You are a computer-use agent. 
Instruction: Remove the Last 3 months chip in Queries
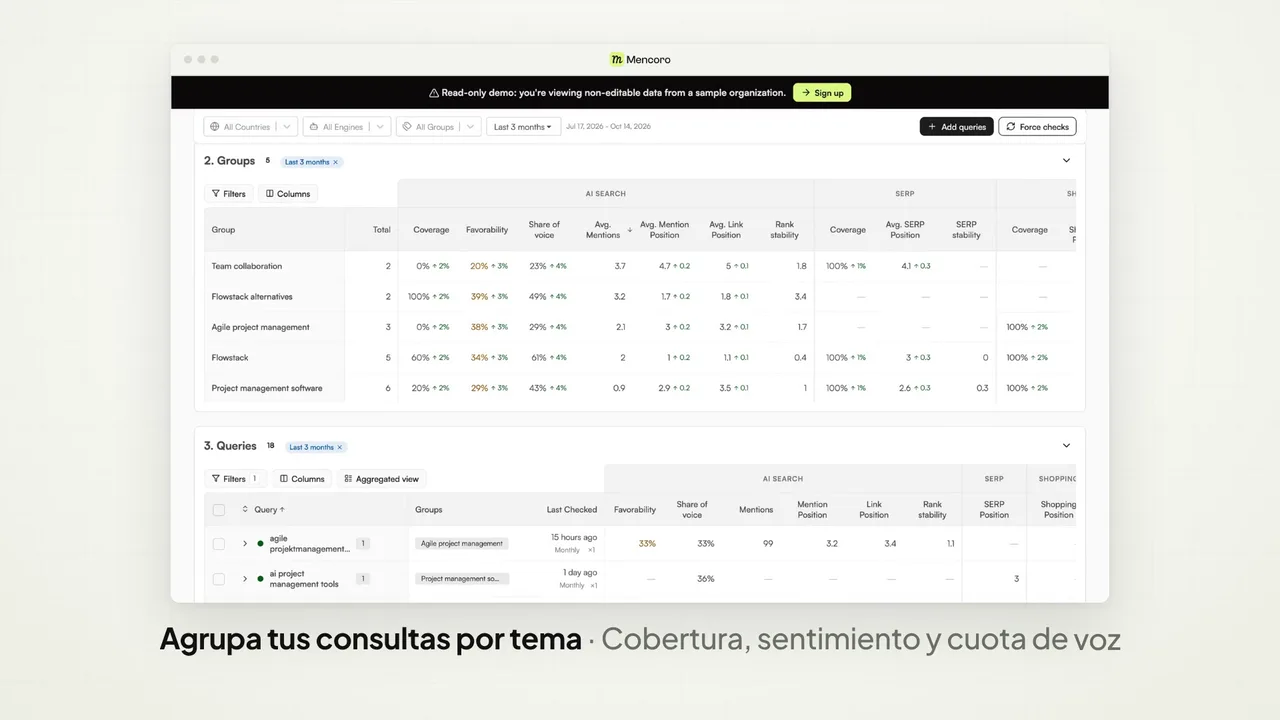(x=339, y=447)
